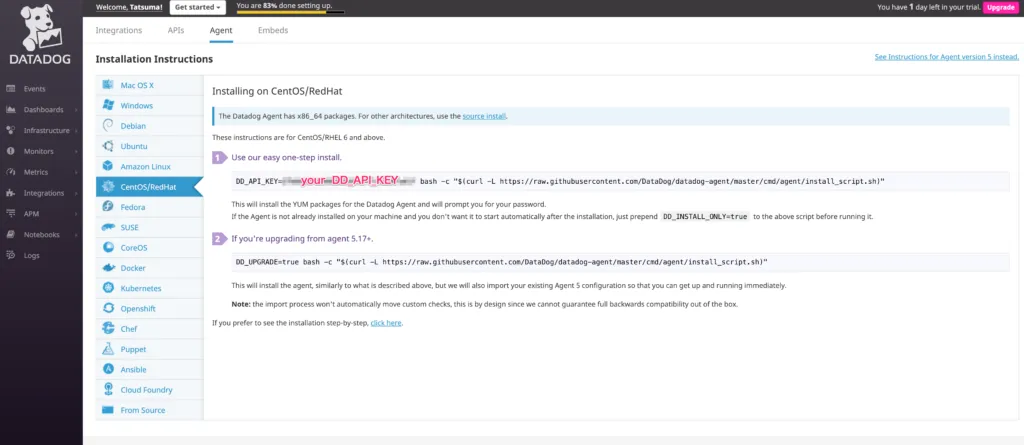Open the Events menu label
This screenshot has height=445, width=1024.
pyautogui.click(x=35, y=89)
